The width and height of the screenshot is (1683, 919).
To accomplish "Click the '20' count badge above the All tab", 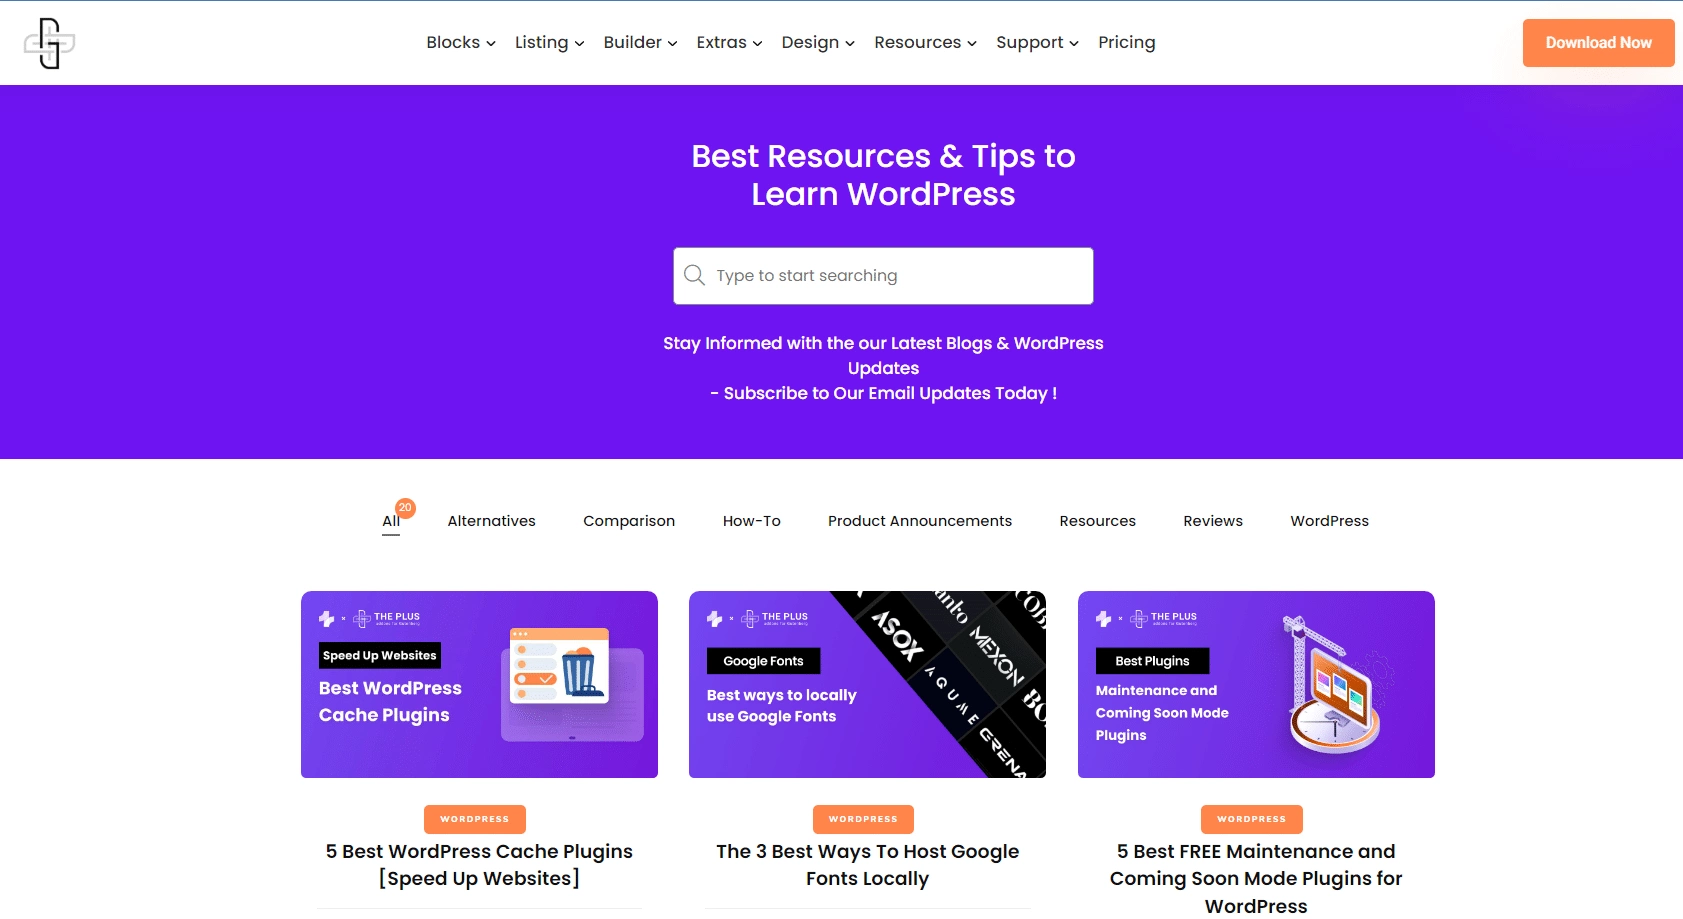I will [404, 507].
